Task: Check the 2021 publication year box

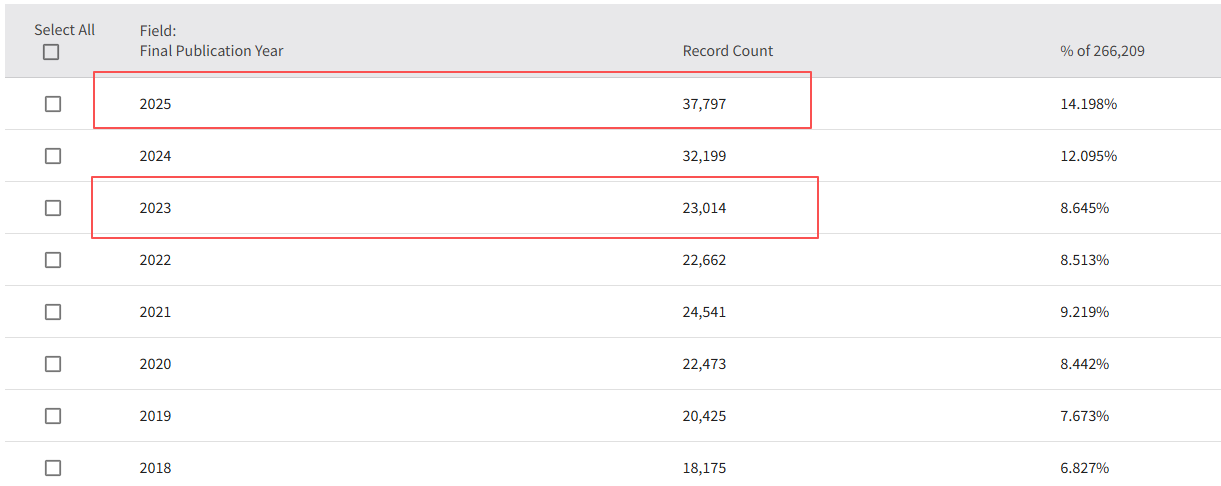Action: point(53,312)
